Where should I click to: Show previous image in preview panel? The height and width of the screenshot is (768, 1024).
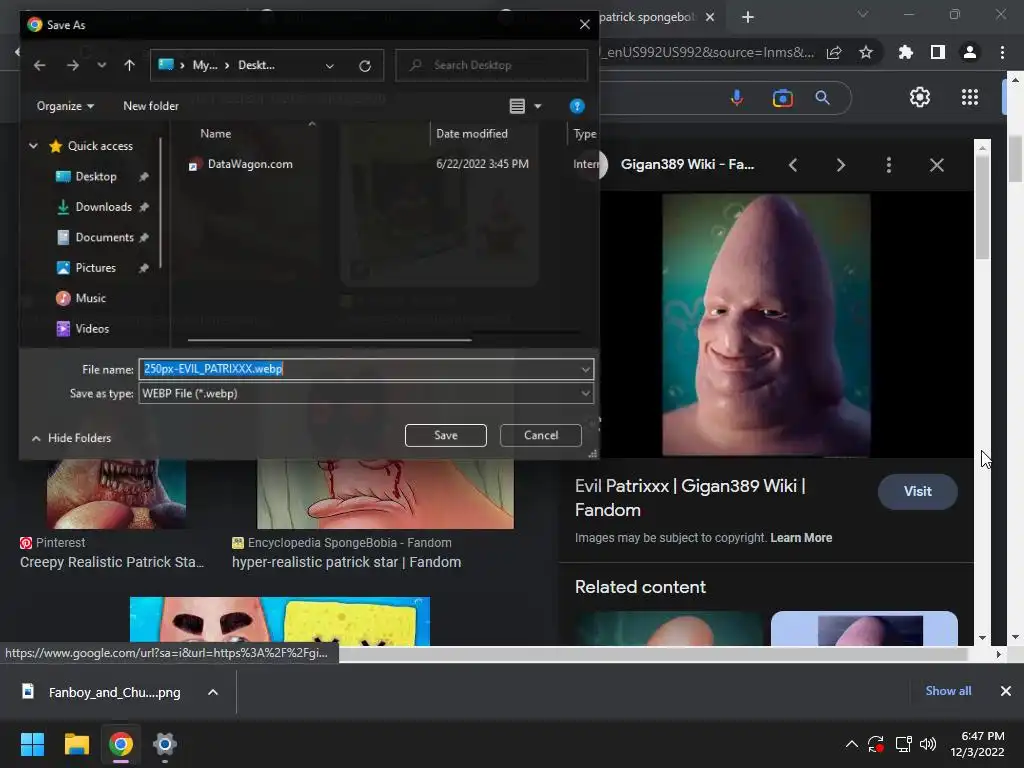click(x=793, y=165)
